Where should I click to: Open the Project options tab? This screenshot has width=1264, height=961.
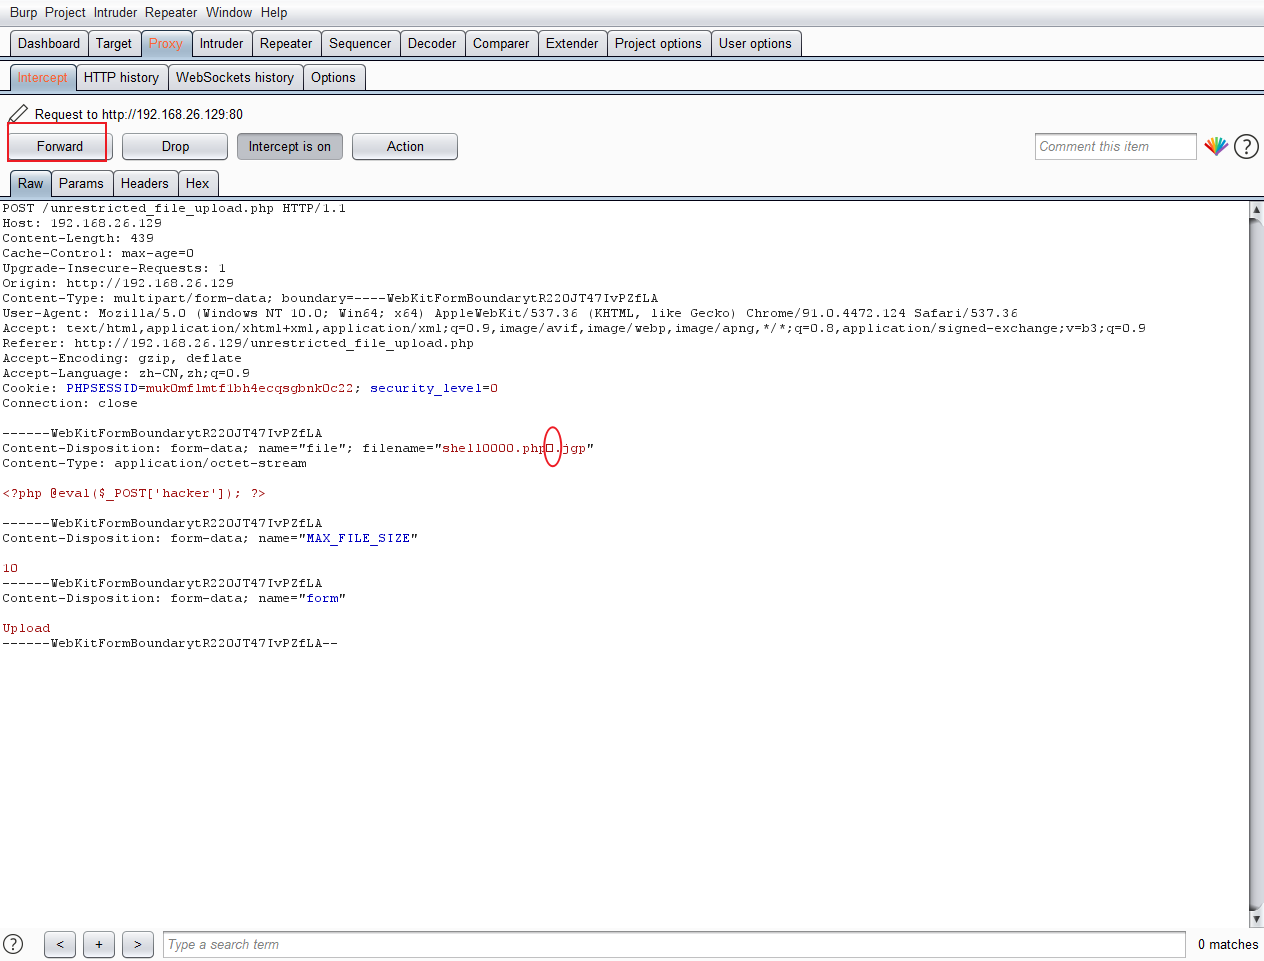click(658, 43)
